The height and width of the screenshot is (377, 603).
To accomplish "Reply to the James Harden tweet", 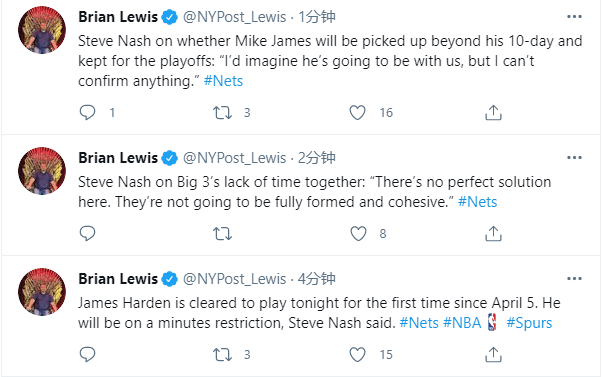I will [x=87, y=354].
